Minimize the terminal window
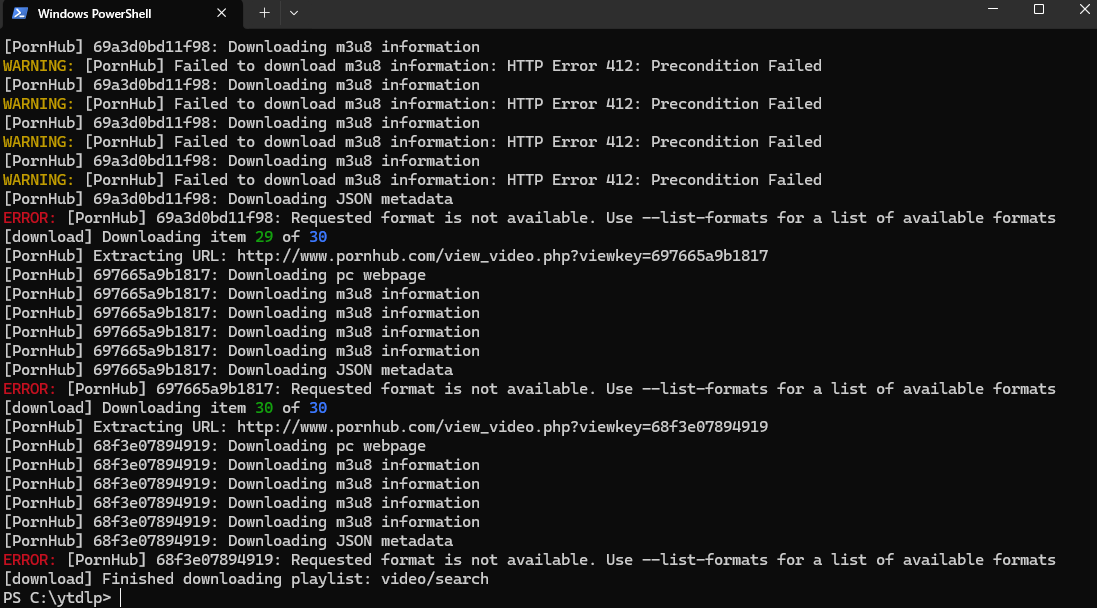 [x=993, y=9]
